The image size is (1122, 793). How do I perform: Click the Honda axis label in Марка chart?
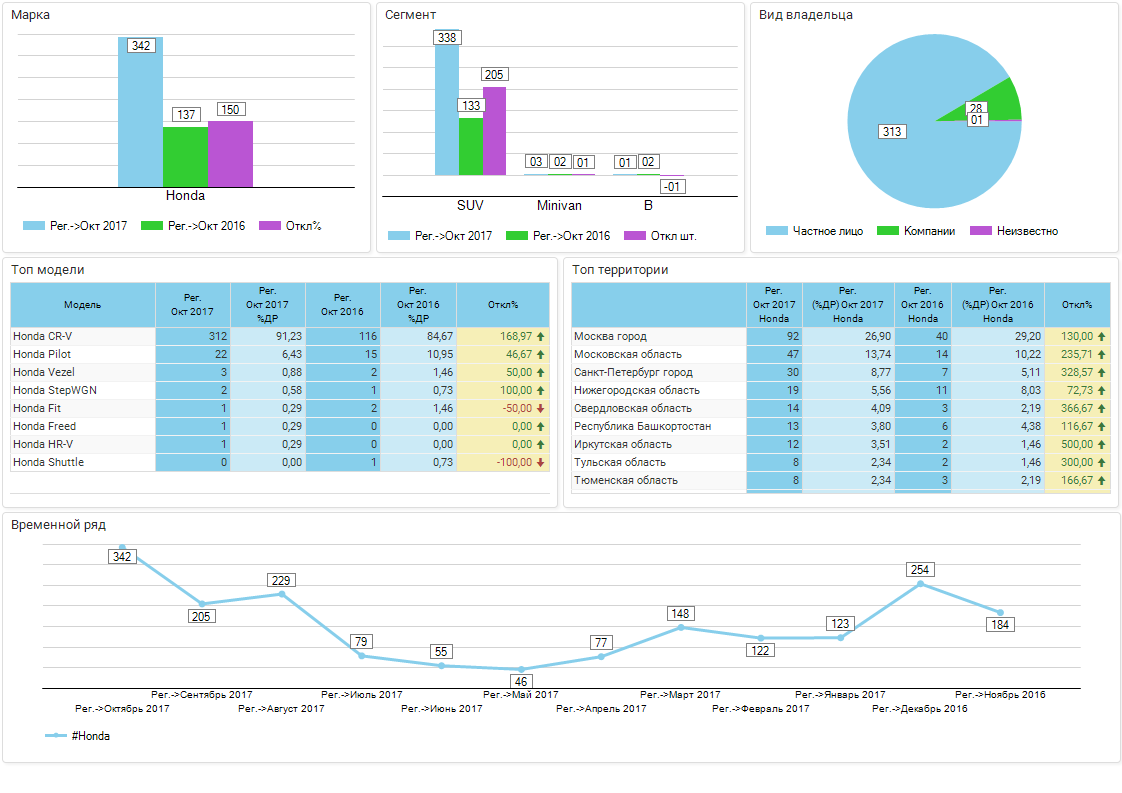click(x=185, y=195)
